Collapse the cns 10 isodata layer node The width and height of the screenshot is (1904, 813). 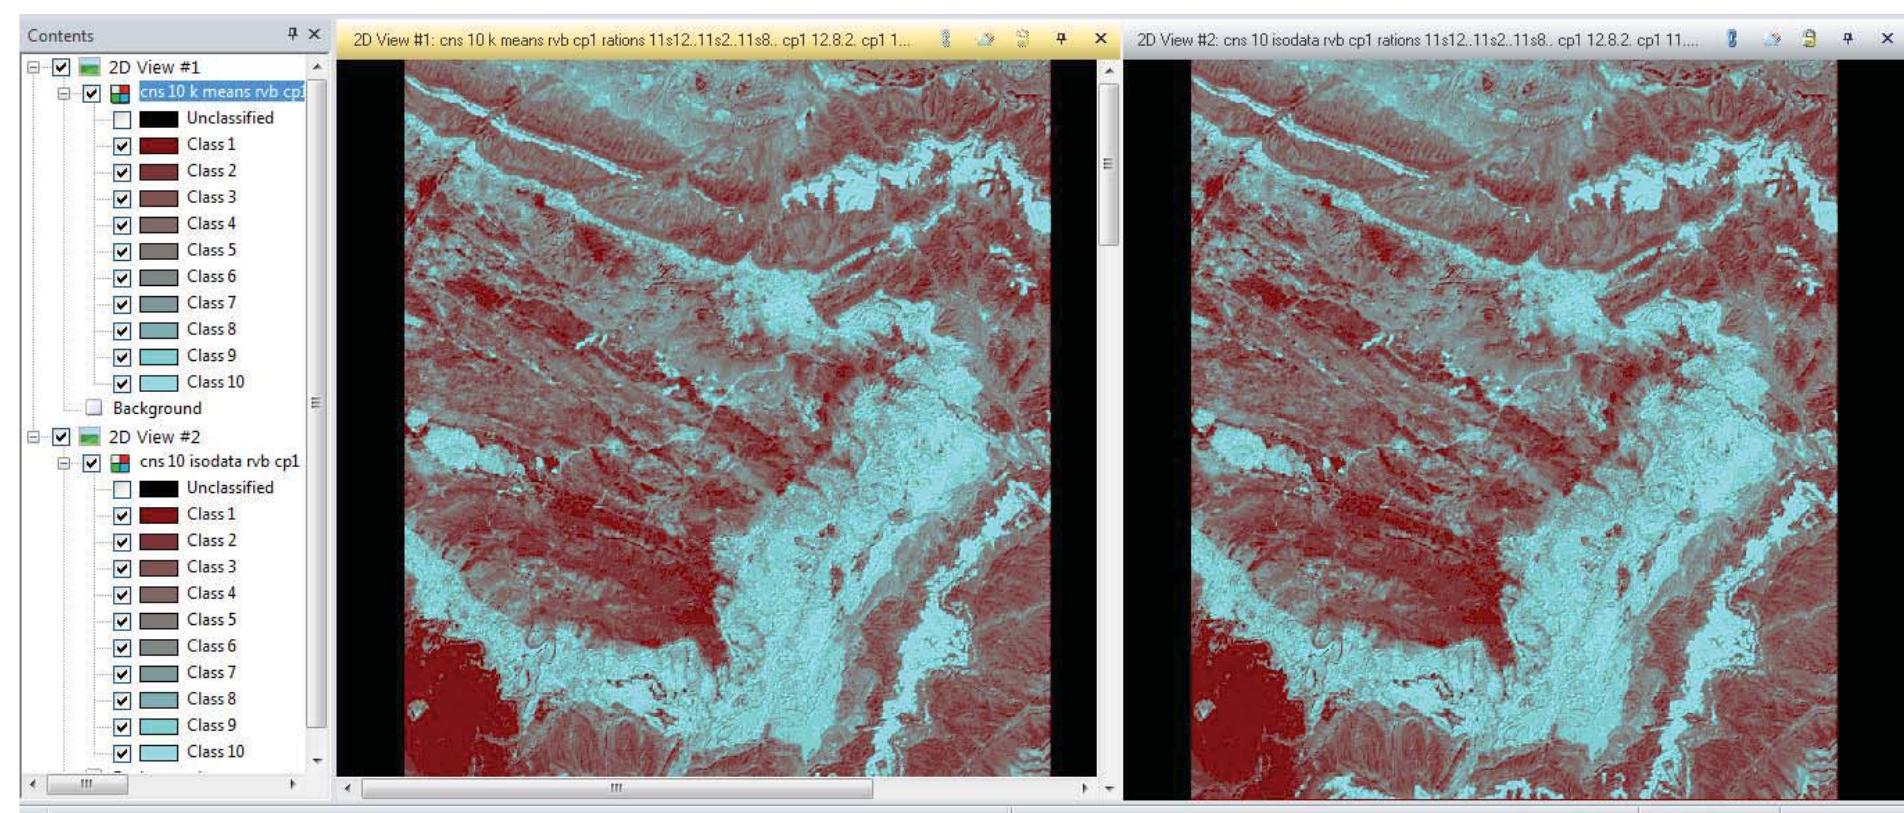(x=64, y=463)
